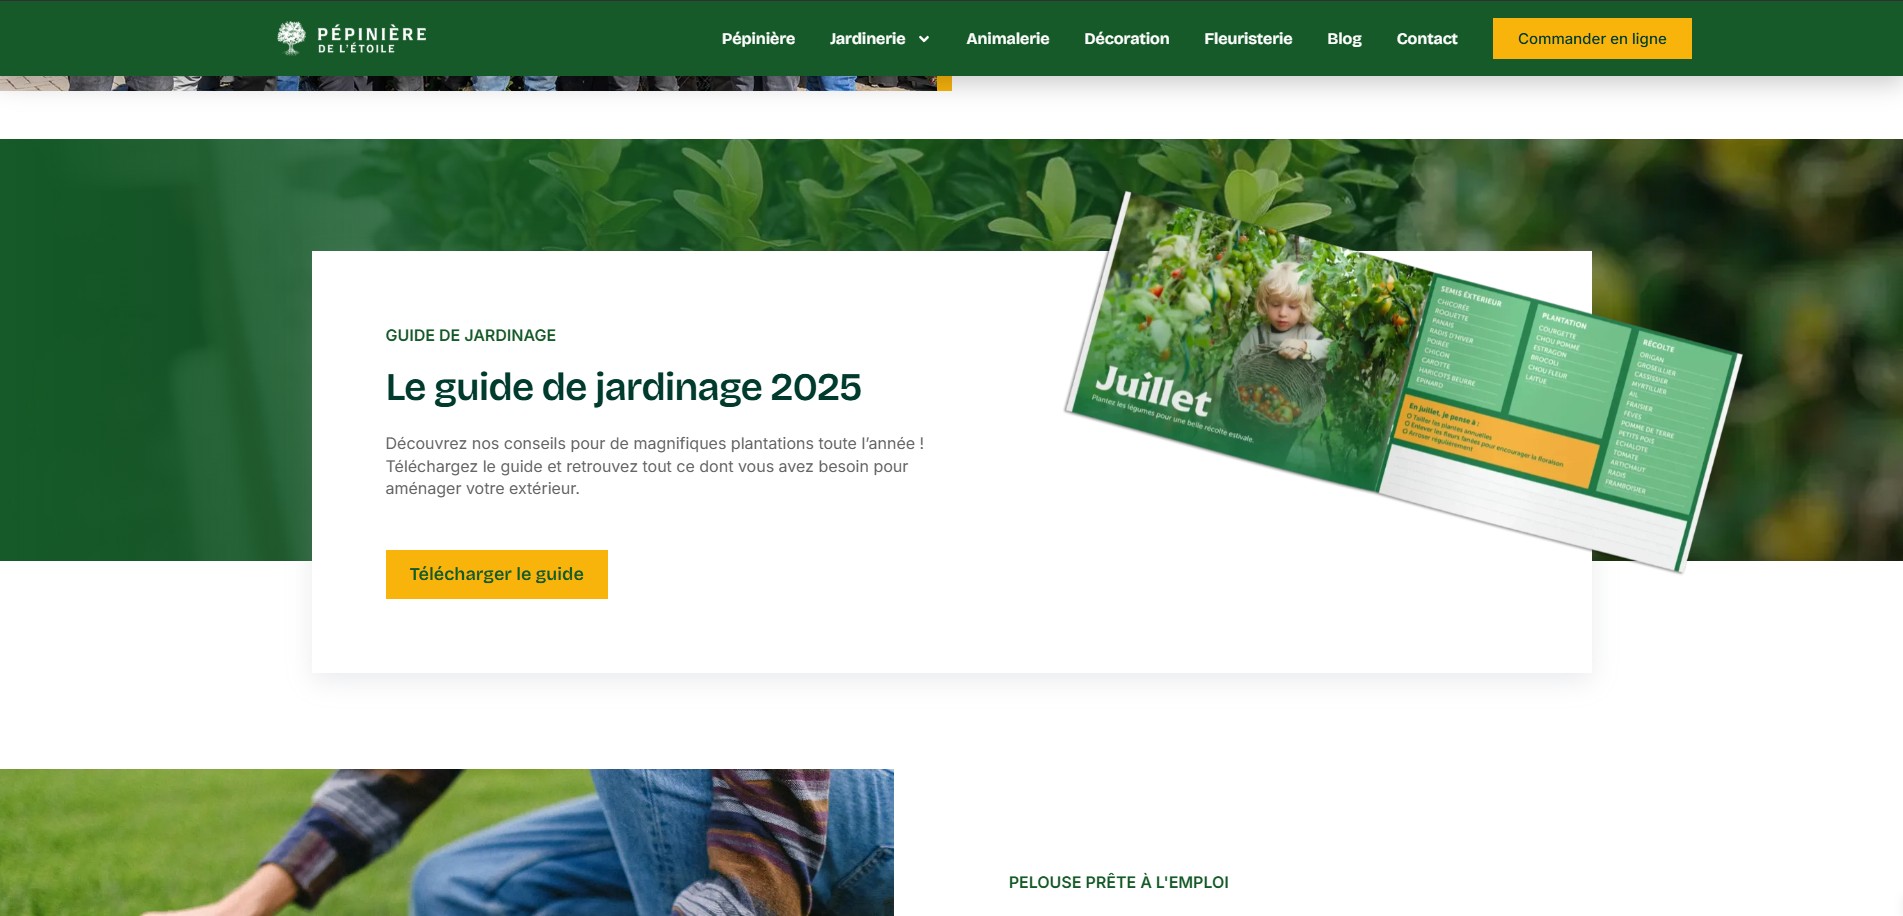Open the Jardinerie menu item
Image resolution: width=1903 pixels, height=916 pixels.
click(x=867, y=38)
